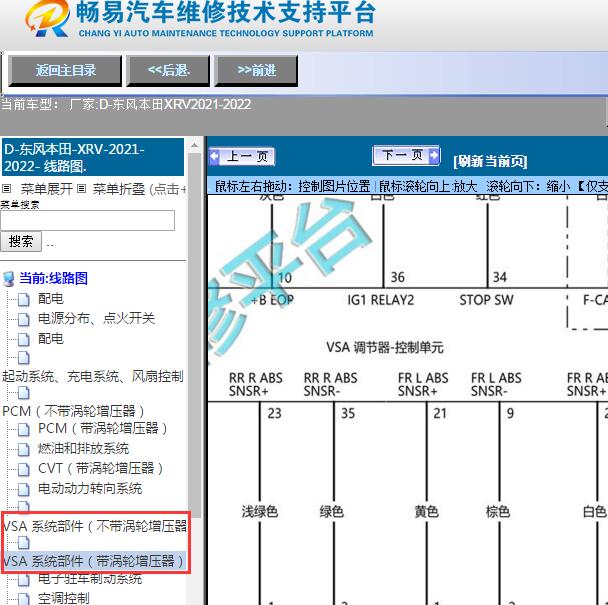
Task: Click the RR R ABS SNSR+ label
Action: coord(256,384)
